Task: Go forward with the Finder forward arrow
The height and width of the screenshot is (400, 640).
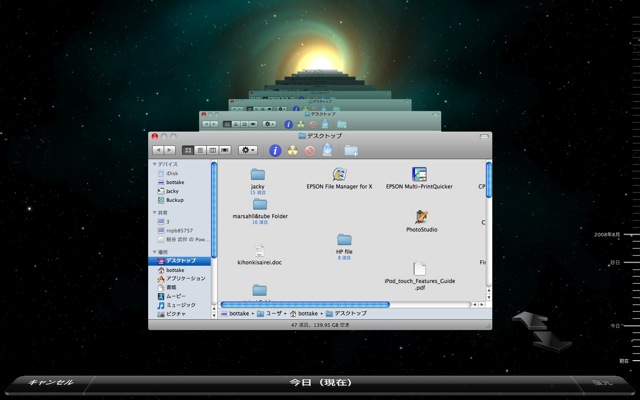Action: click(x=169, y=150)
